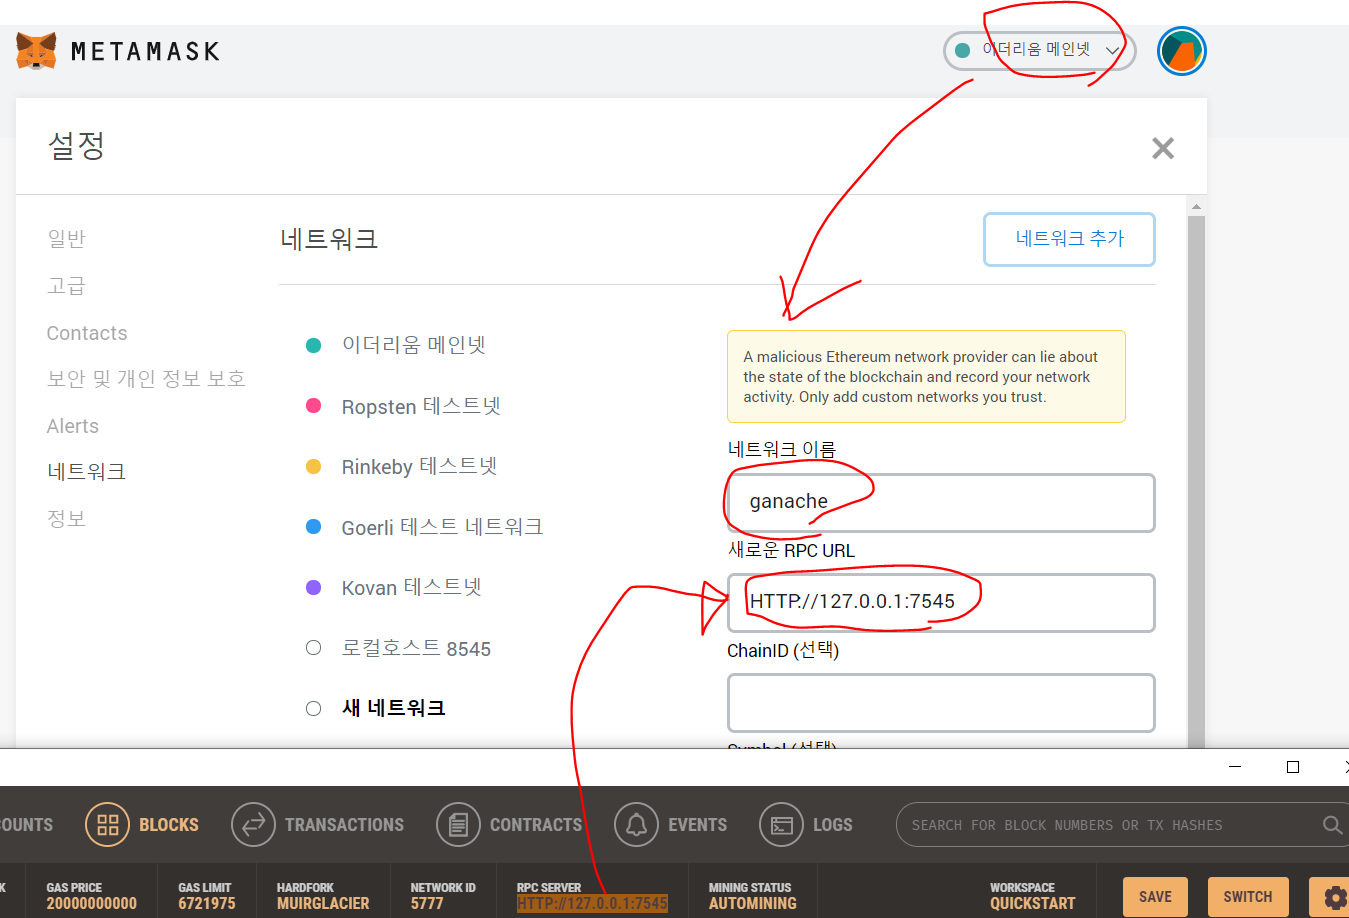This screenshot has width=1349, height=918.
Task: Open Ganache EVENTS tab label
Action: point(697,825)
